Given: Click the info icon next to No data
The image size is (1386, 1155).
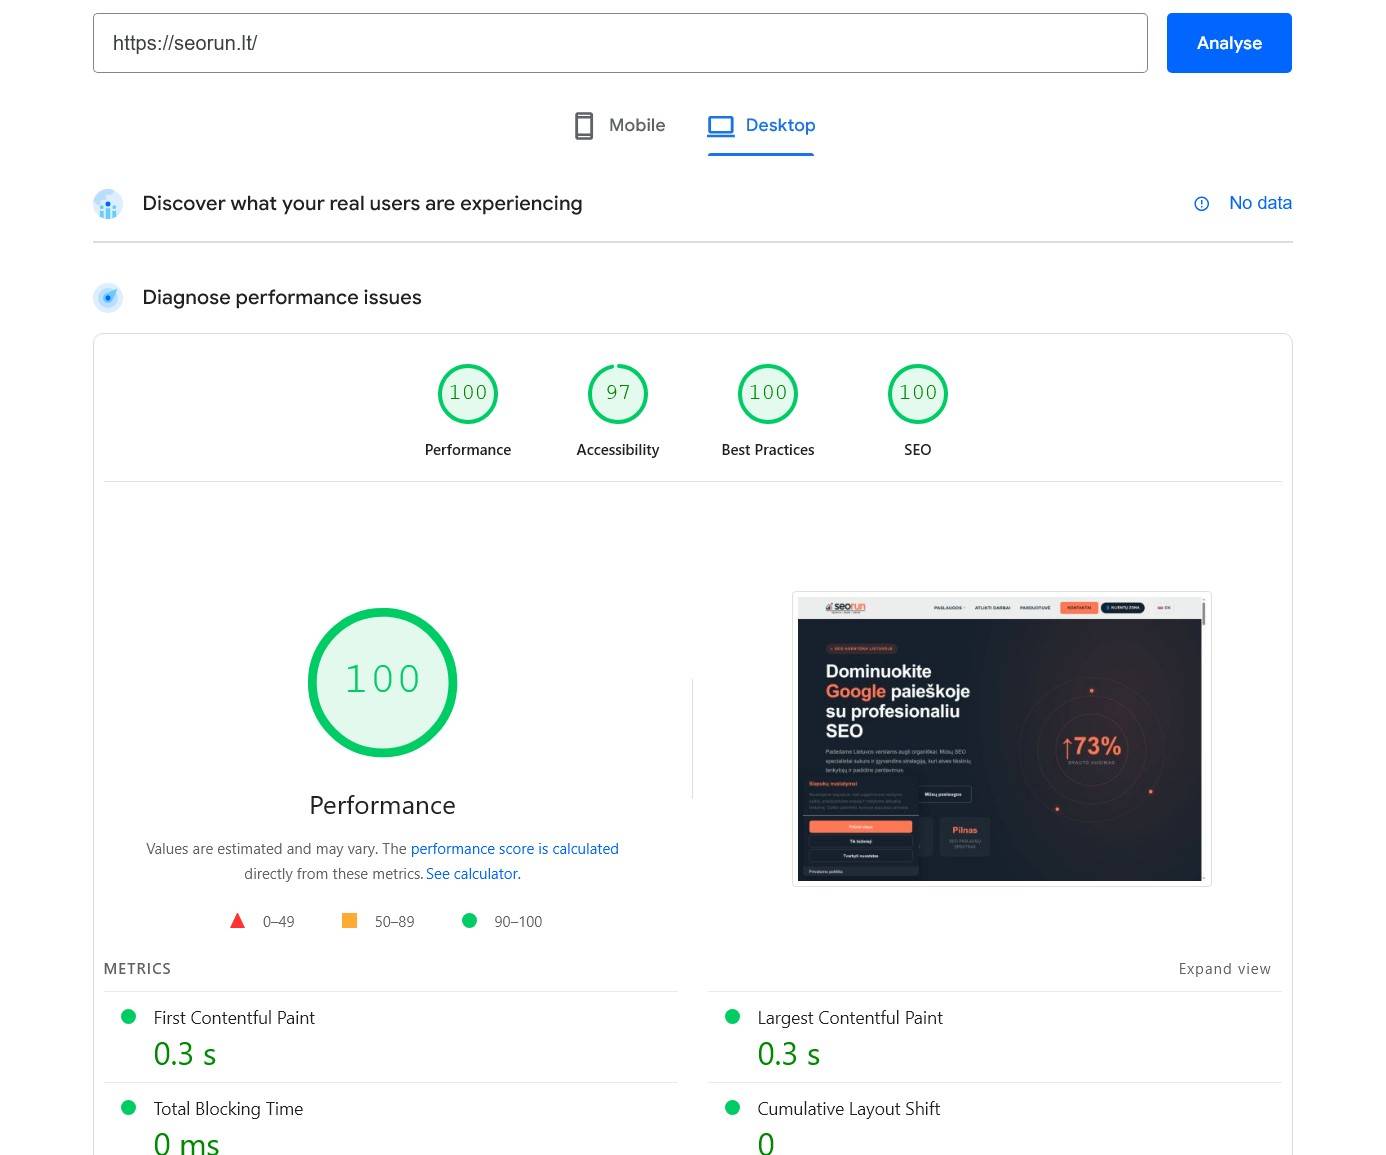Looking at the screenshot, I should point(1200,203).
